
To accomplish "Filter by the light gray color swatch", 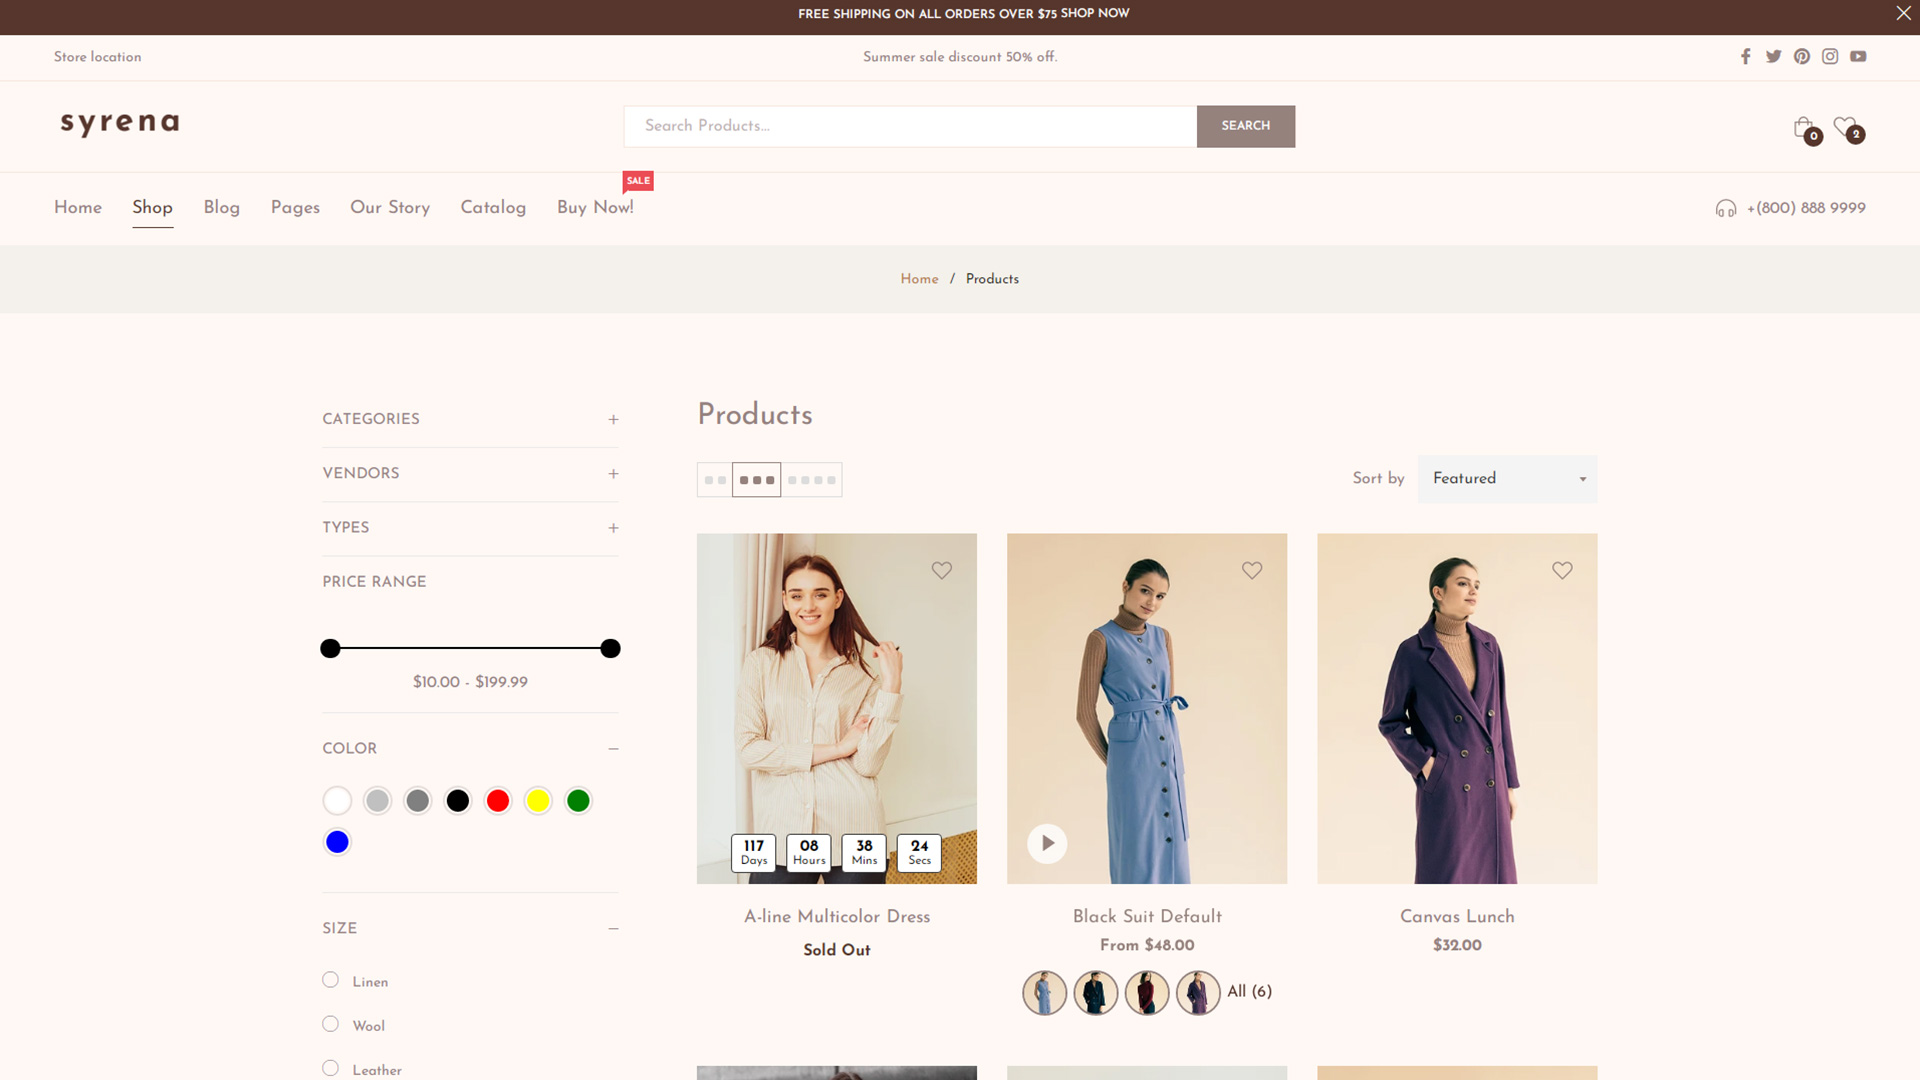I will click(x=377, y=801).
